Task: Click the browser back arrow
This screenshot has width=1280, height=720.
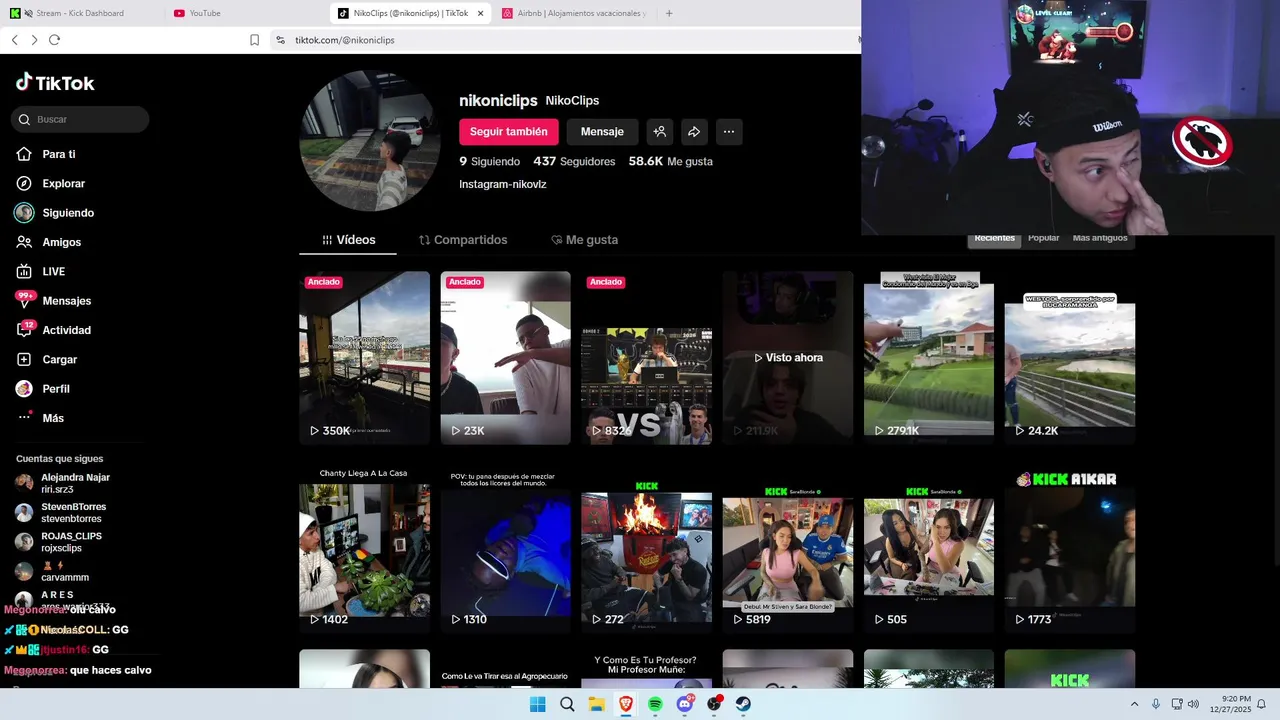Action: pyautogui.click(x=15, y=40)
